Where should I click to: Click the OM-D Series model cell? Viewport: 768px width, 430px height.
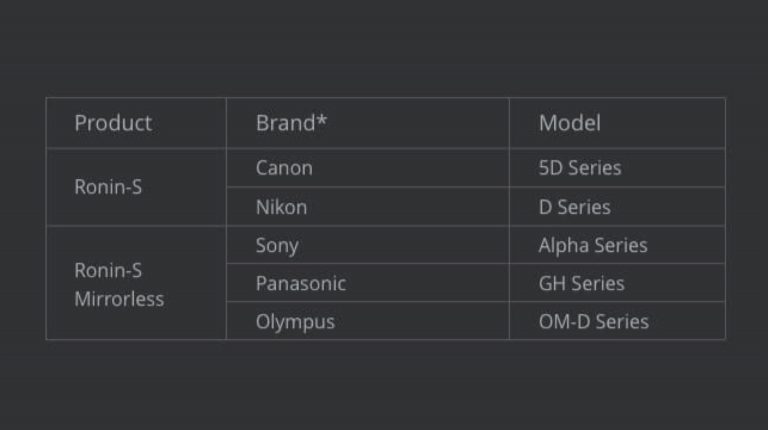tap(593, 321)
